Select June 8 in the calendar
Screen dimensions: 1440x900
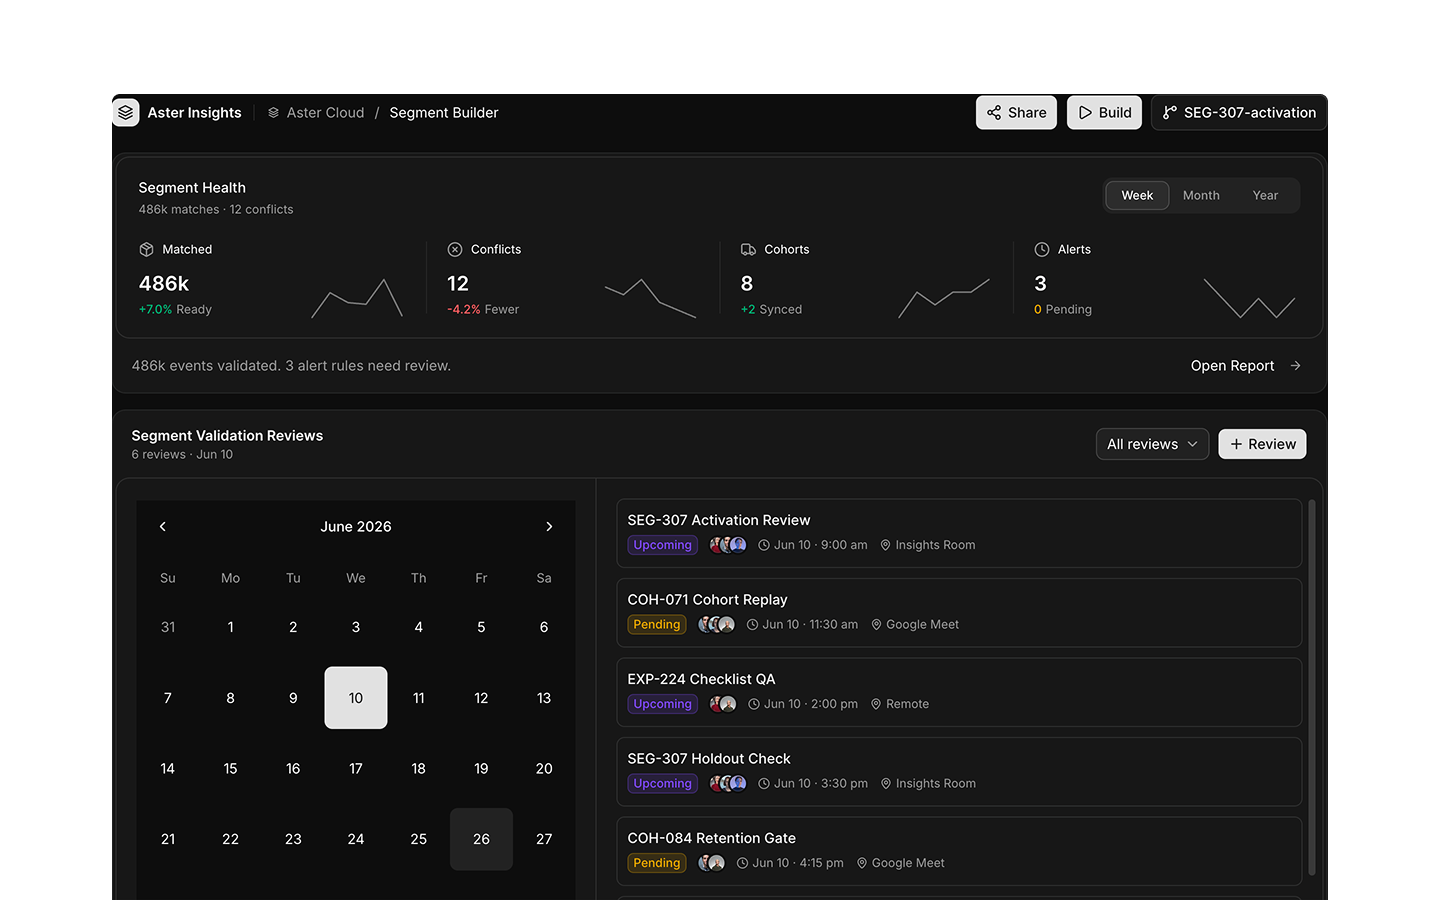[x=230, y=698]
